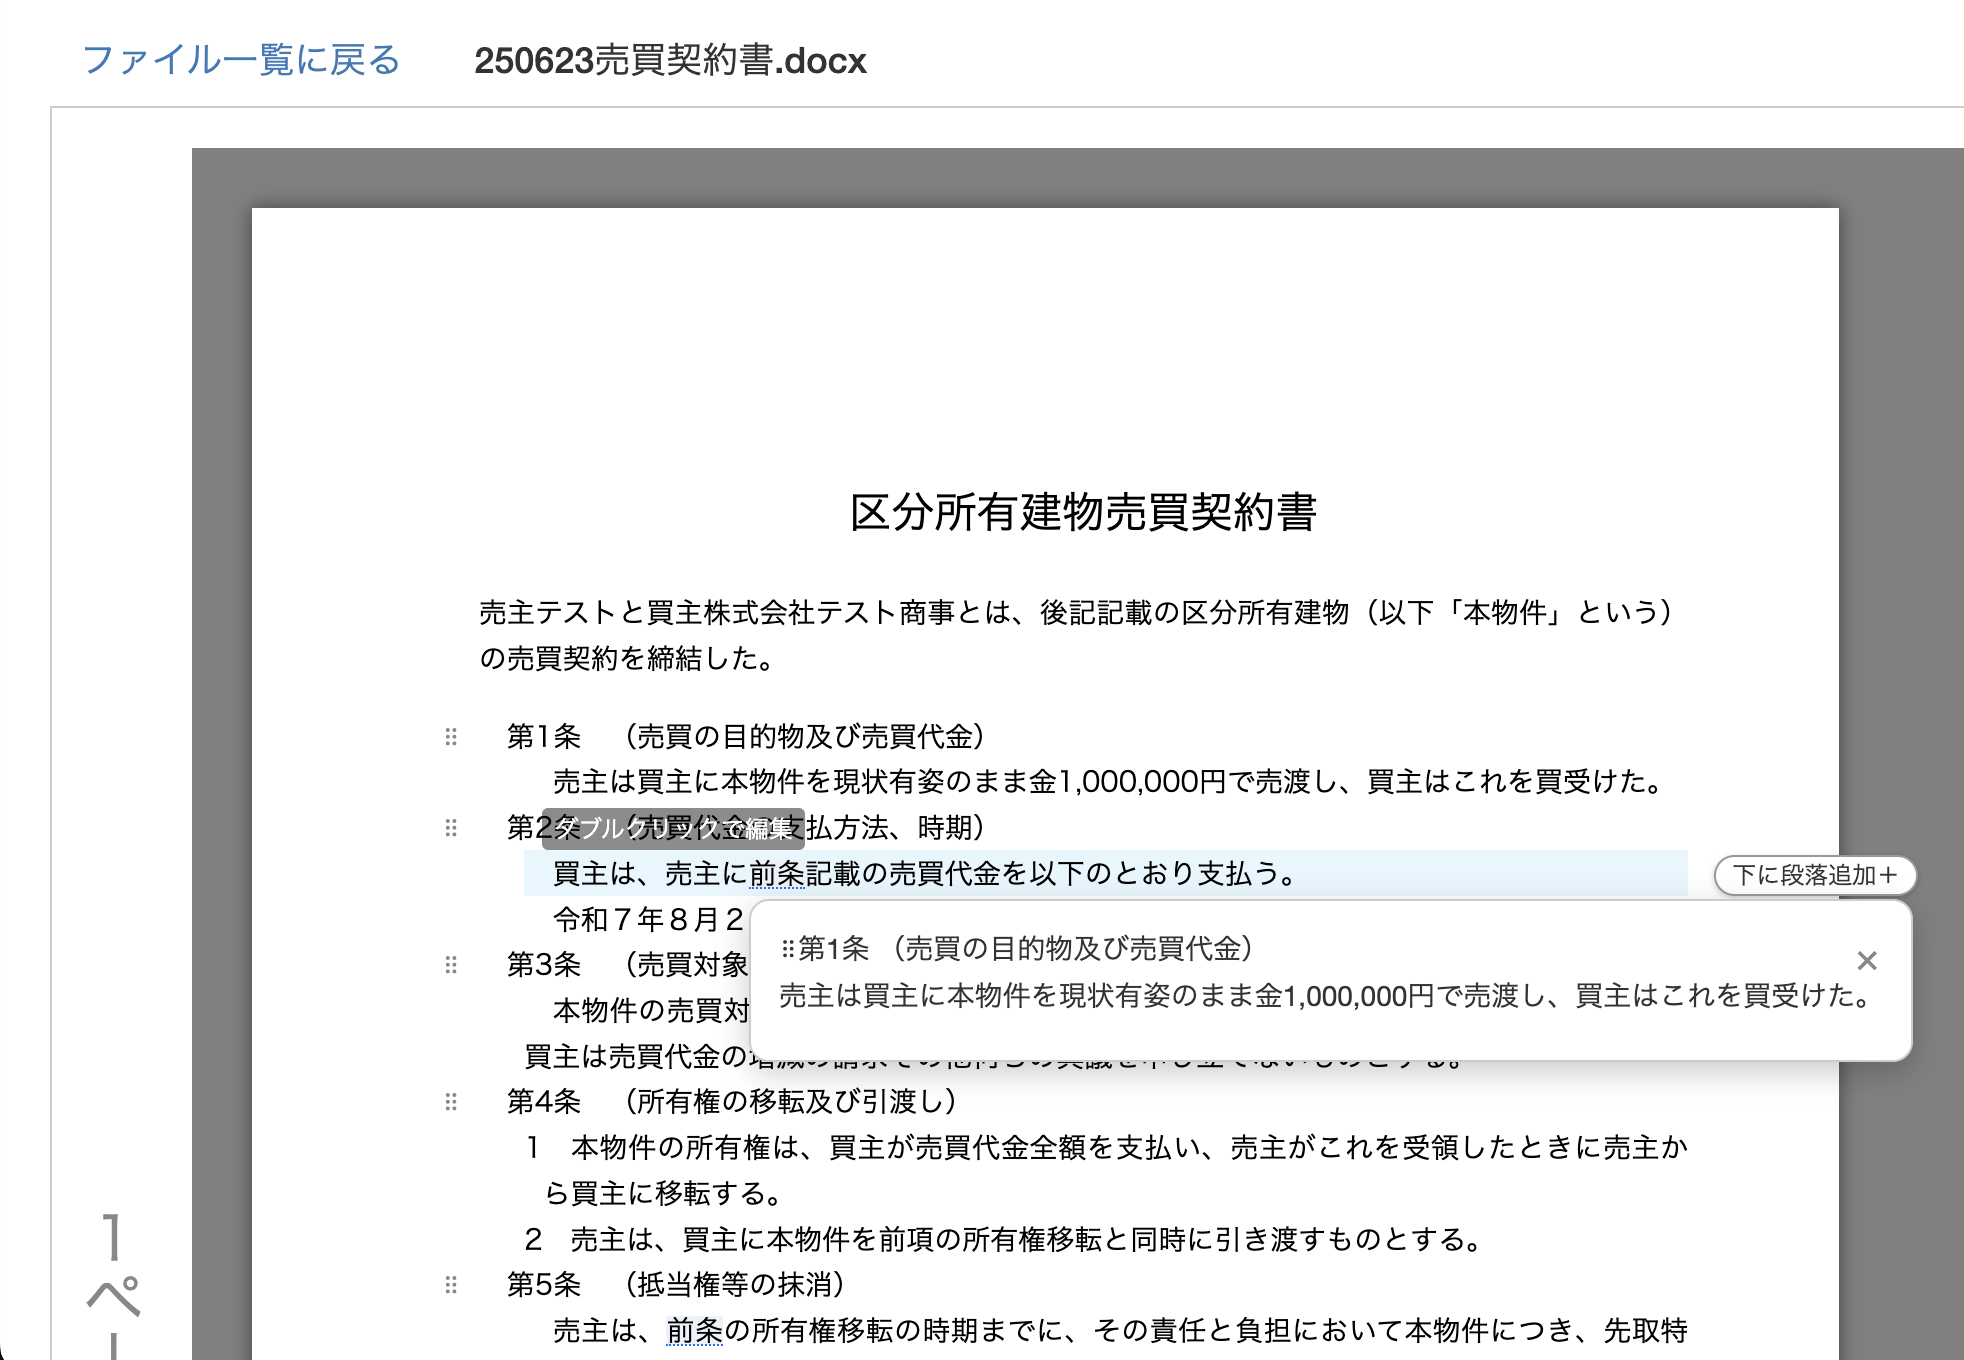Click drag handle beside 第2条 heading
The width and height of the screenshot is (1964, 1360).
(451, 828)
